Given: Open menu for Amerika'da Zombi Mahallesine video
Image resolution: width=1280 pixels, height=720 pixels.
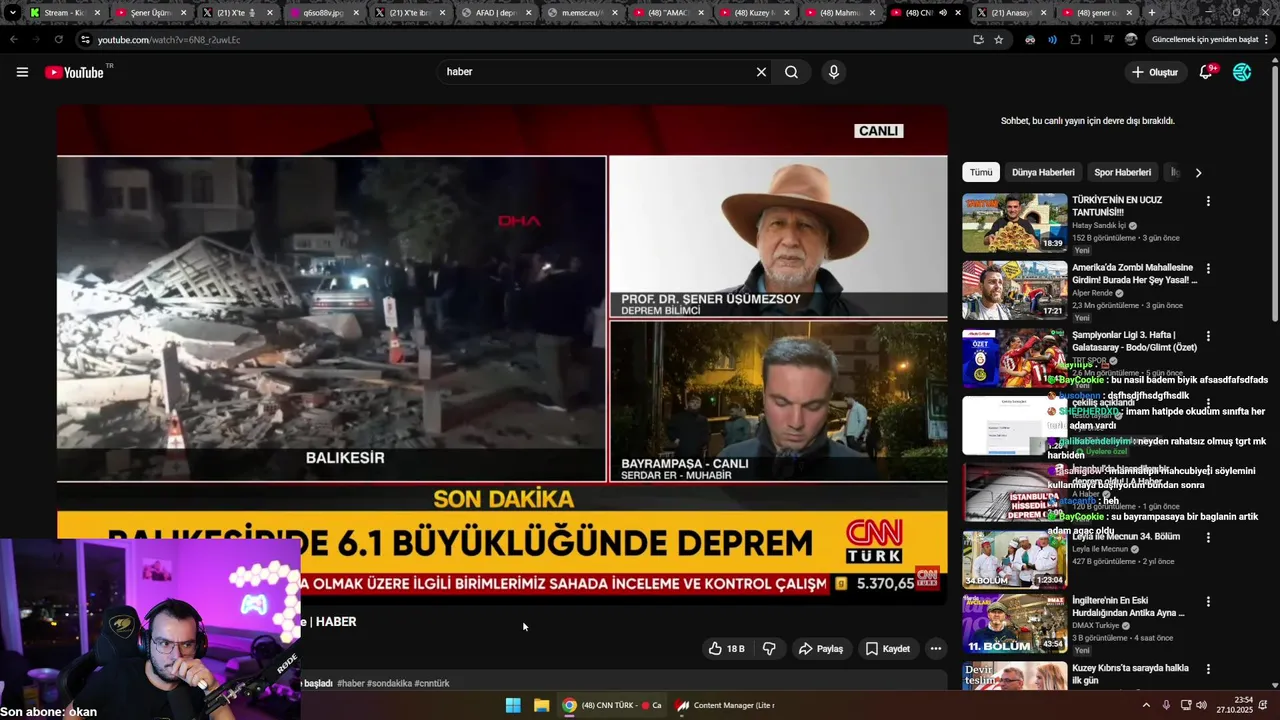Looking at the screenshot, I should click(1208, 269).
